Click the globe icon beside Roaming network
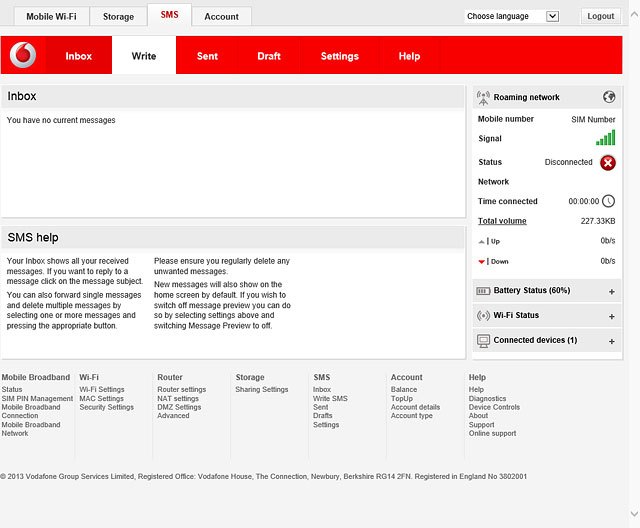 (609, 97)
